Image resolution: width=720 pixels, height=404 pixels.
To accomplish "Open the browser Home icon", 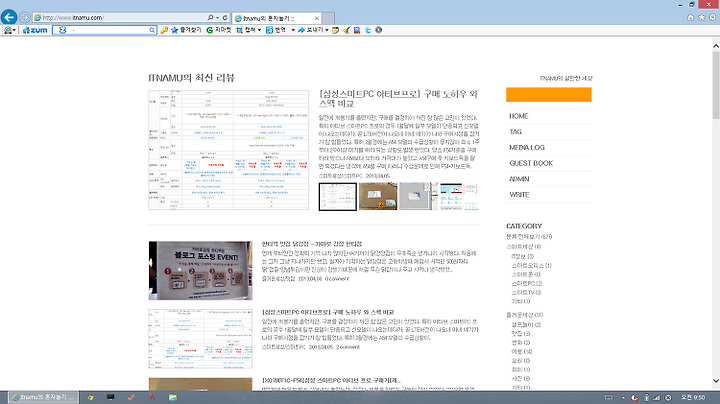I will pos(690,17).
